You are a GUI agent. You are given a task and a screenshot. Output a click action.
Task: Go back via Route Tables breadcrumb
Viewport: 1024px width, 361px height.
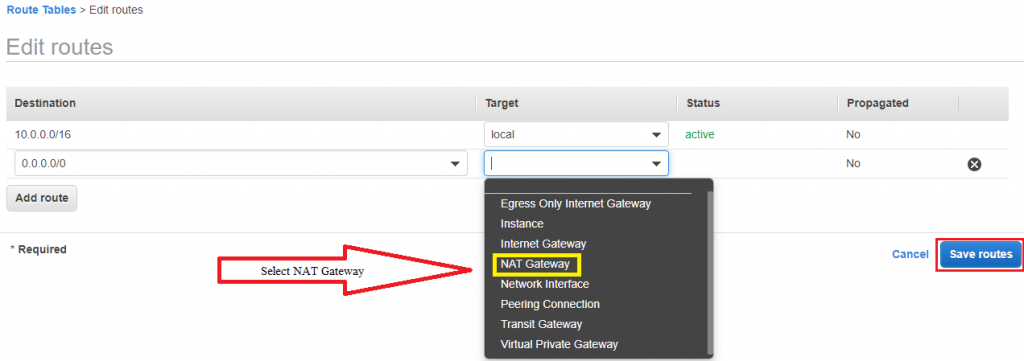click(40, 10)
